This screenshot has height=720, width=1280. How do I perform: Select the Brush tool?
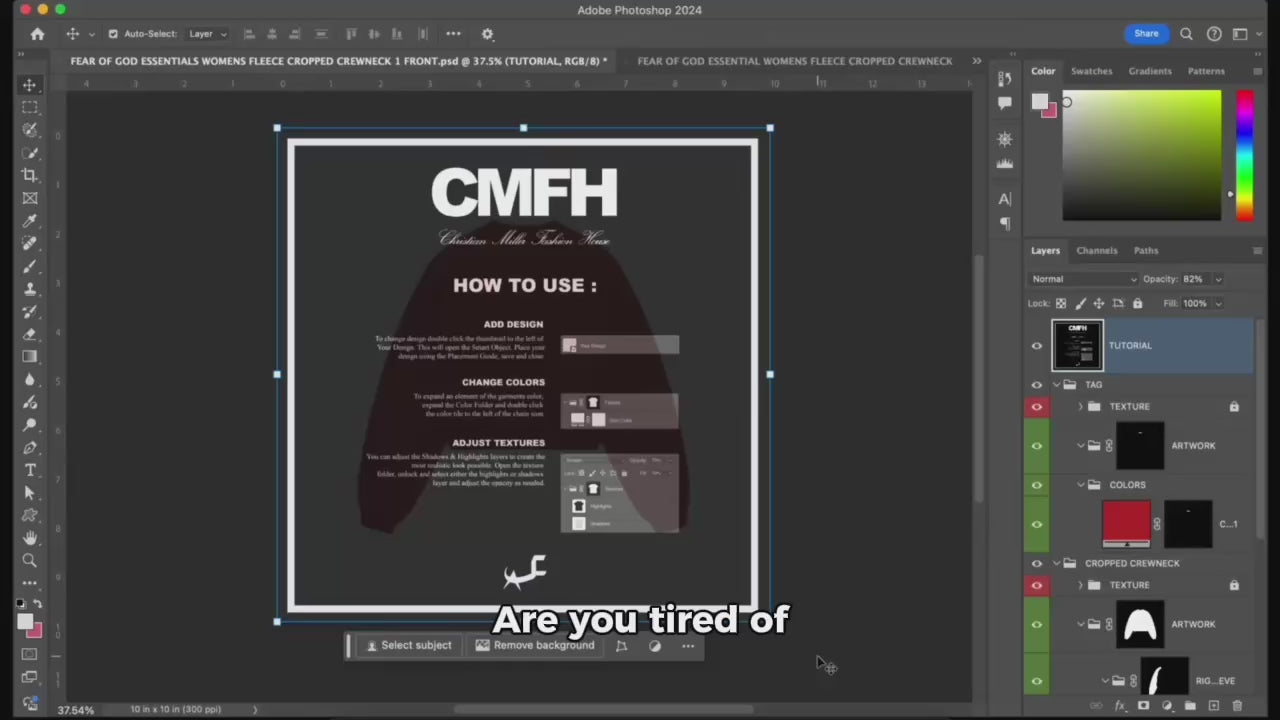(30, 267)
